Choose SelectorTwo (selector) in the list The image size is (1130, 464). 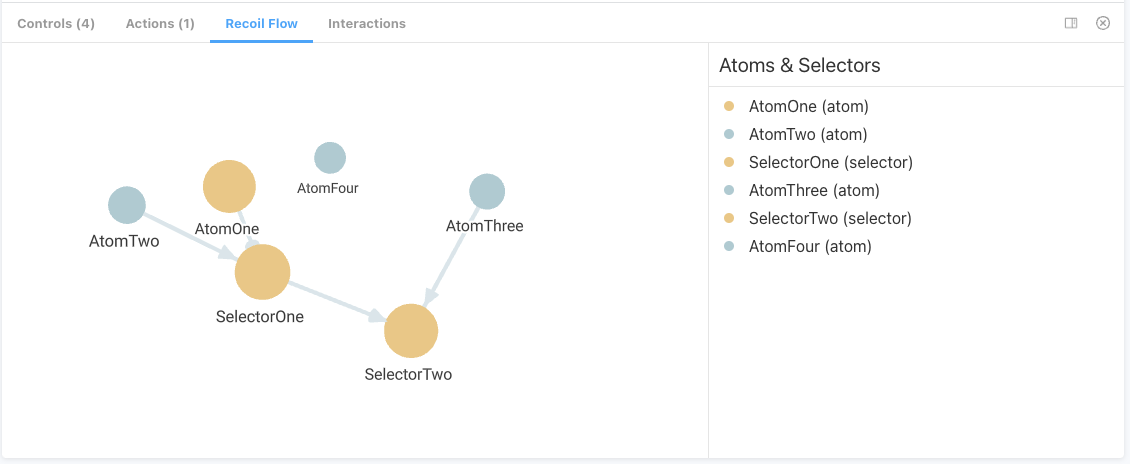[830, 218]
